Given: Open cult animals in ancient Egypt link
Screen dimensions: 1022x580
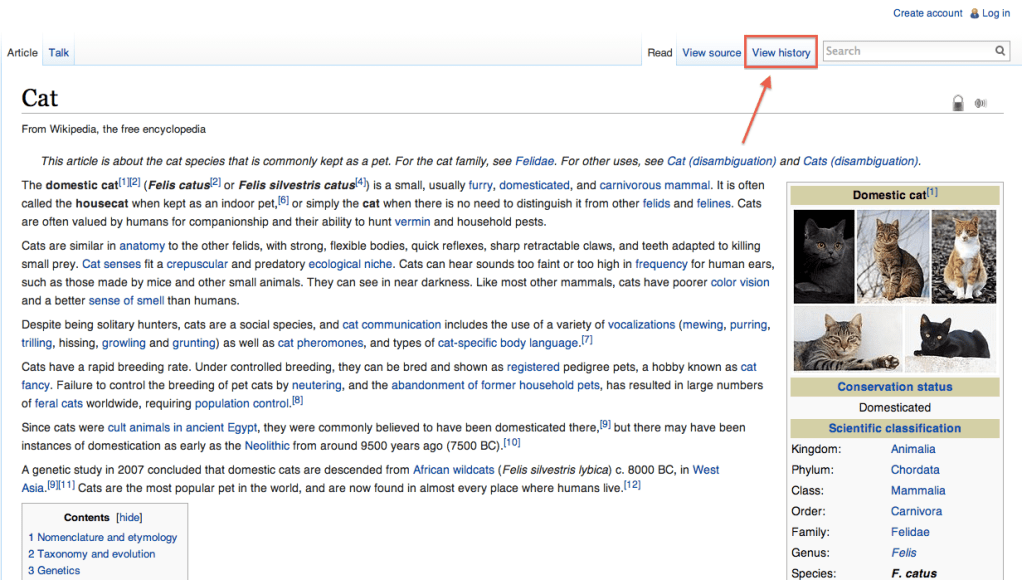Looking at the screenshot, I should click(182, 428).
